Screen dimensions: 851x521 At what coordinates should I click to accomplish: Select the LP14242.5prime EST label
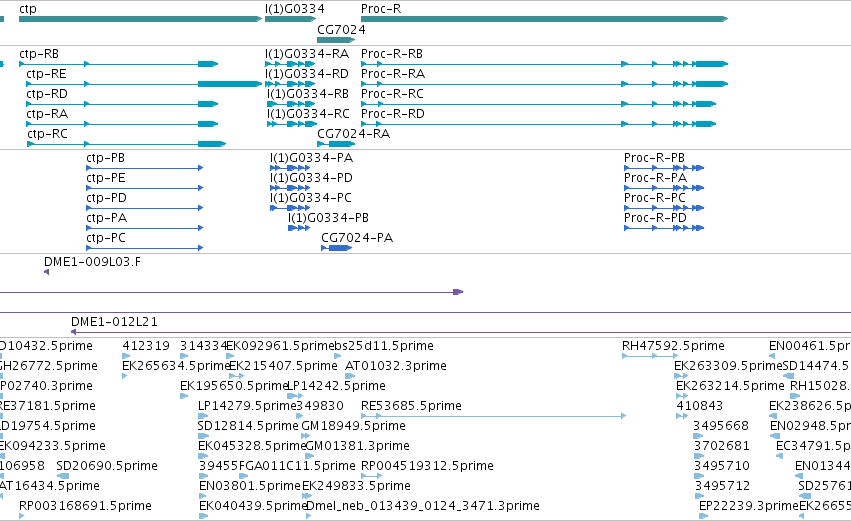point(336,386)
